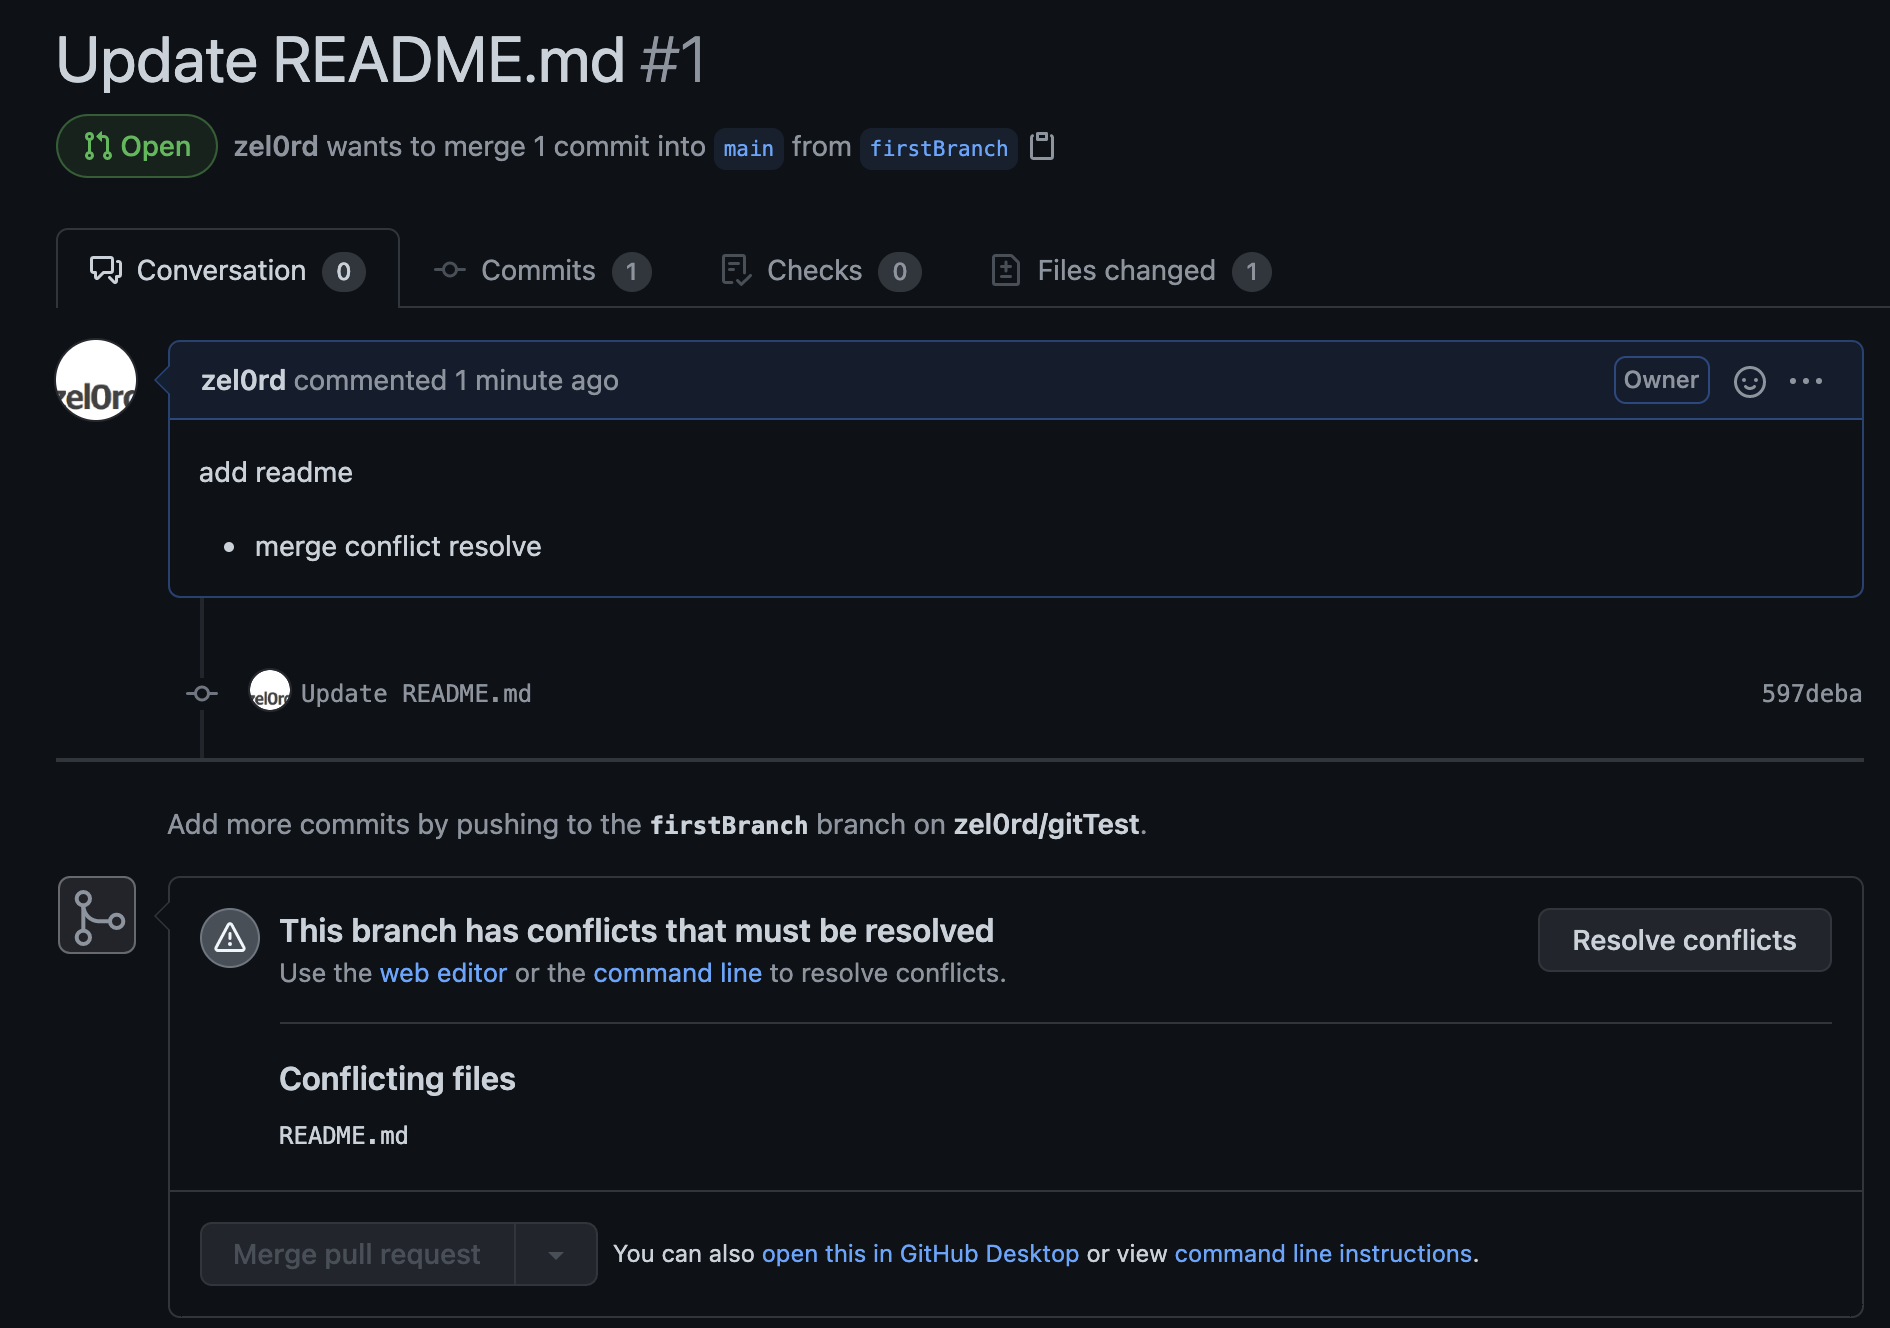View the Files changed tab
The image size is (1890, 1328).
click(1131, 270)
